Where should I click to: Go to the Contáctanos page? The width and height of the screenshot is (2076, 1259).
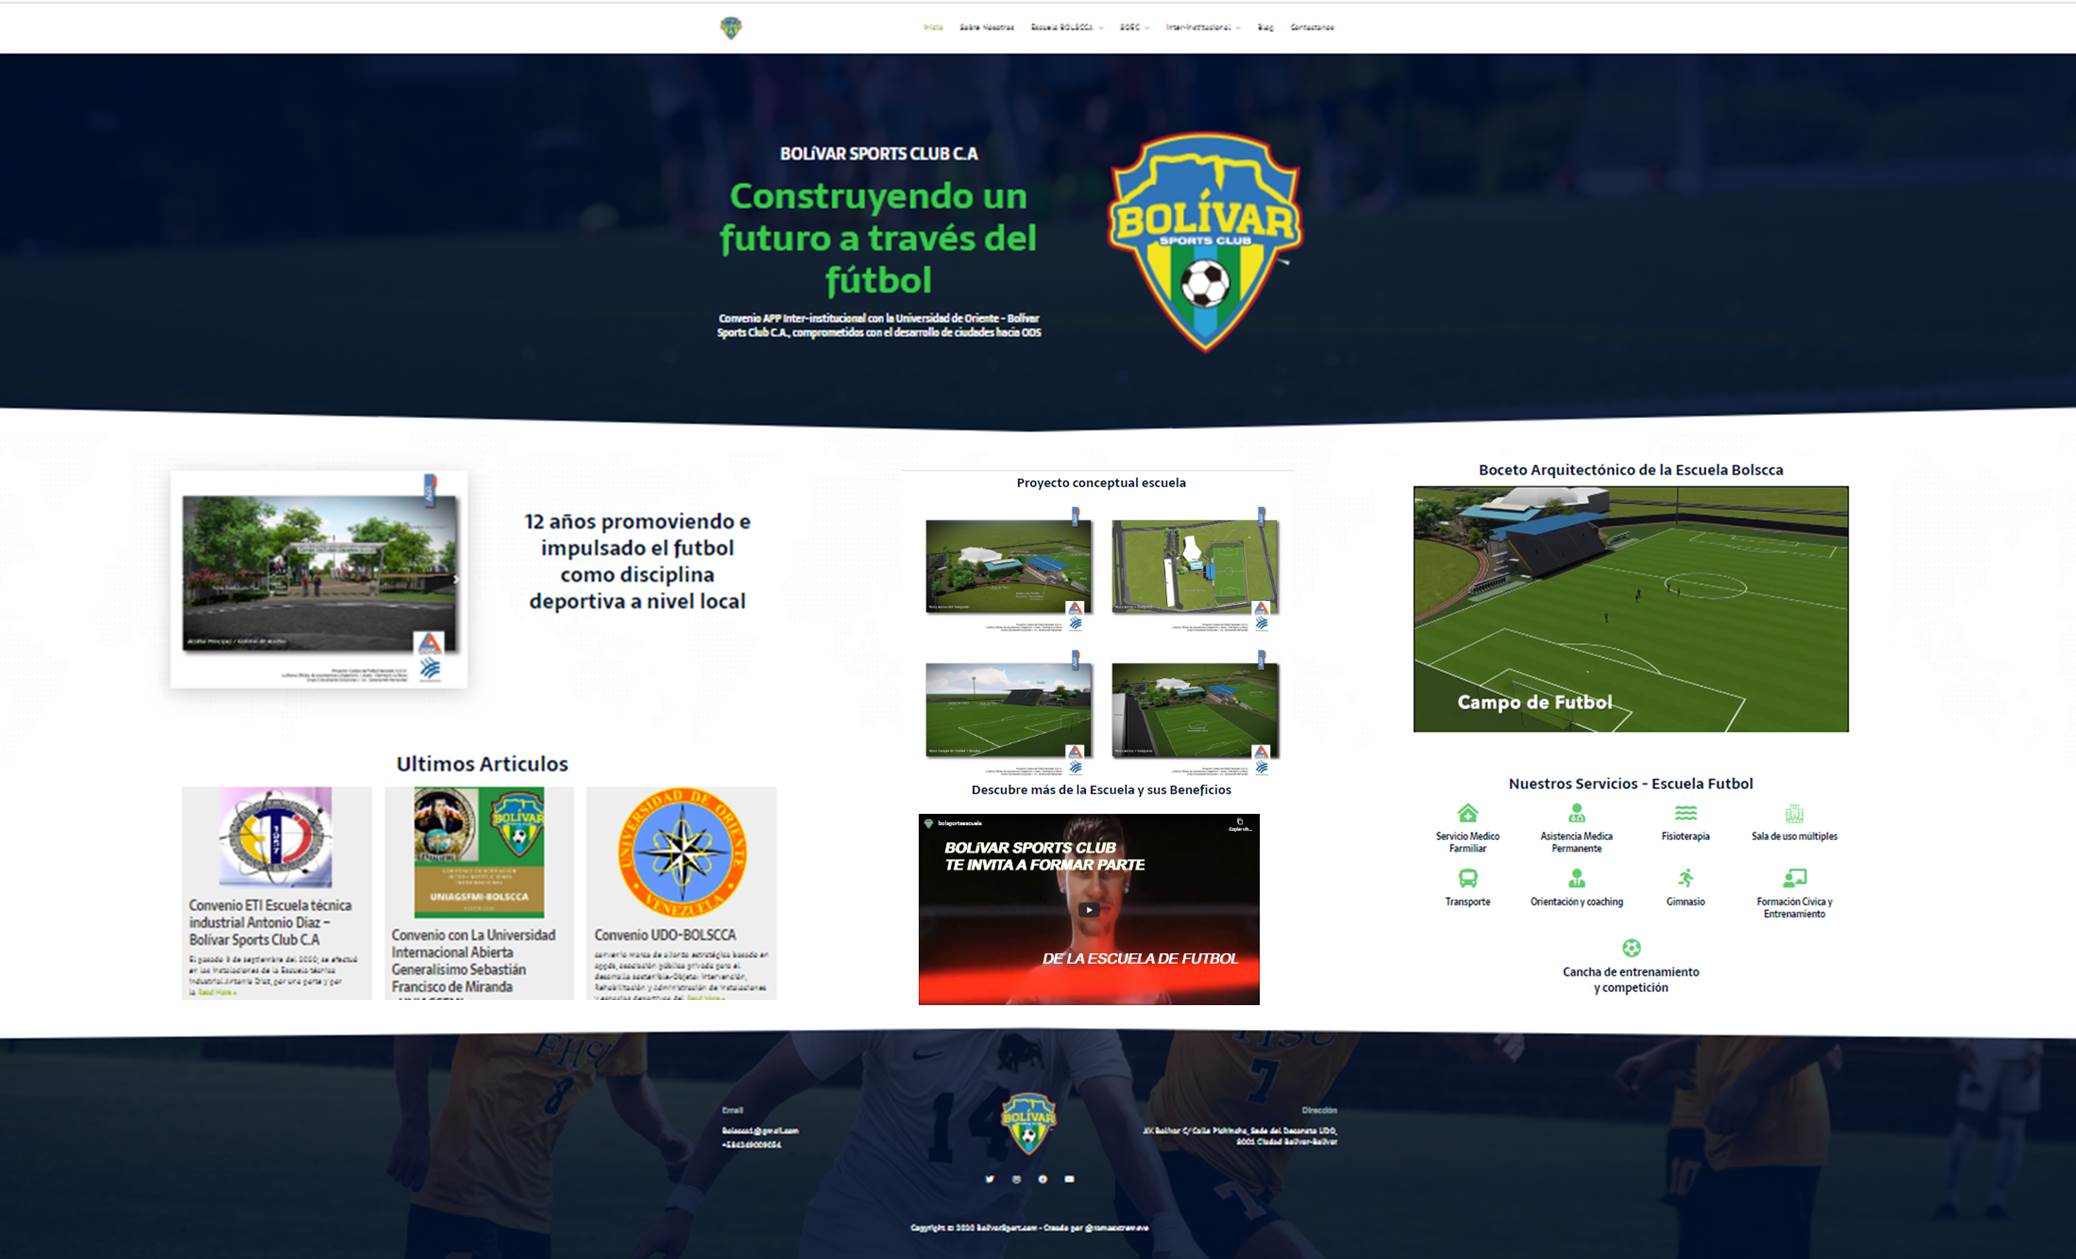[x=1312, y=28]
